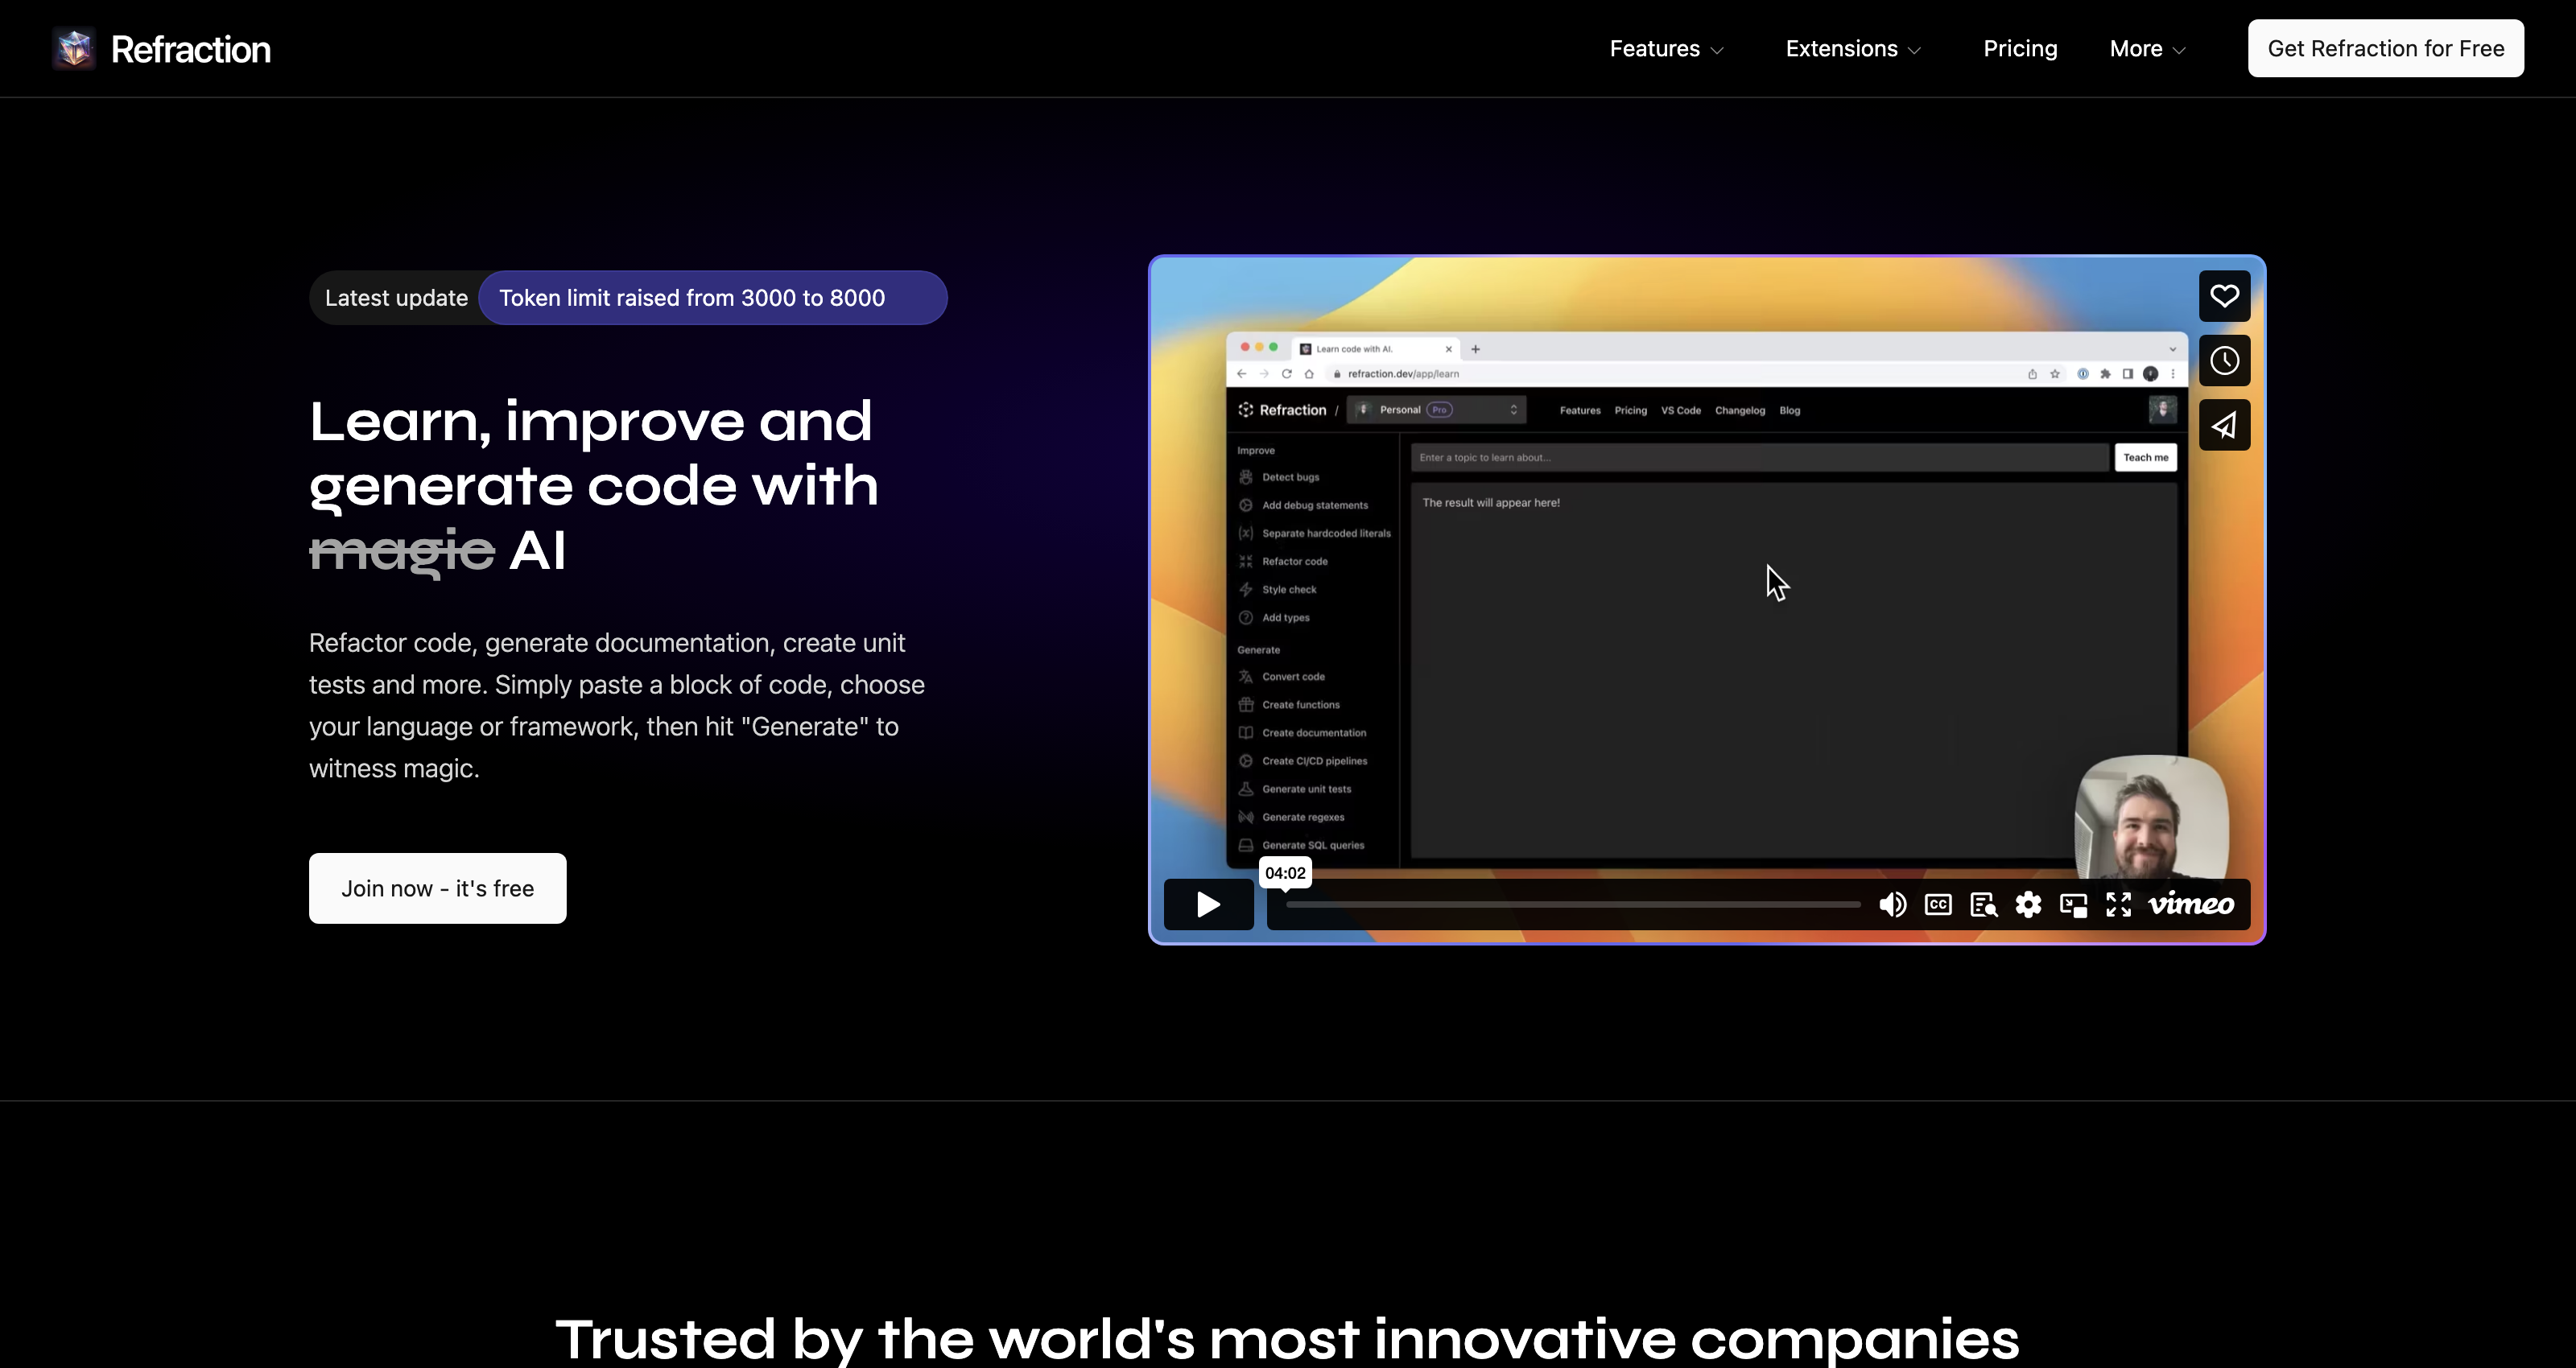Screen dimensions: 2576x1368
Task: Click browser share icon in video
Action: [2032, 373]
